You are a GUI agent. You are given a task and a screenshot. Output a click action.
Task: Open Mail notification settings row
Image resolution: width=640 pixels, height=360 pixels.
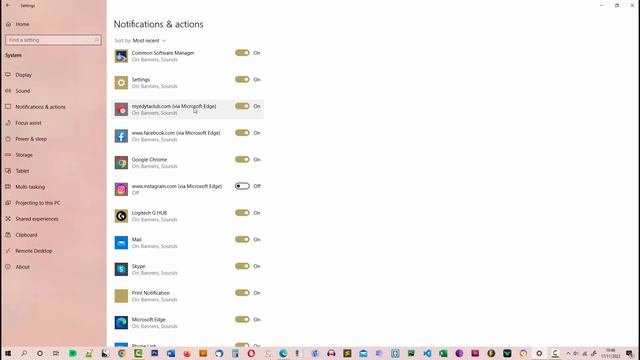pos(188,242)
